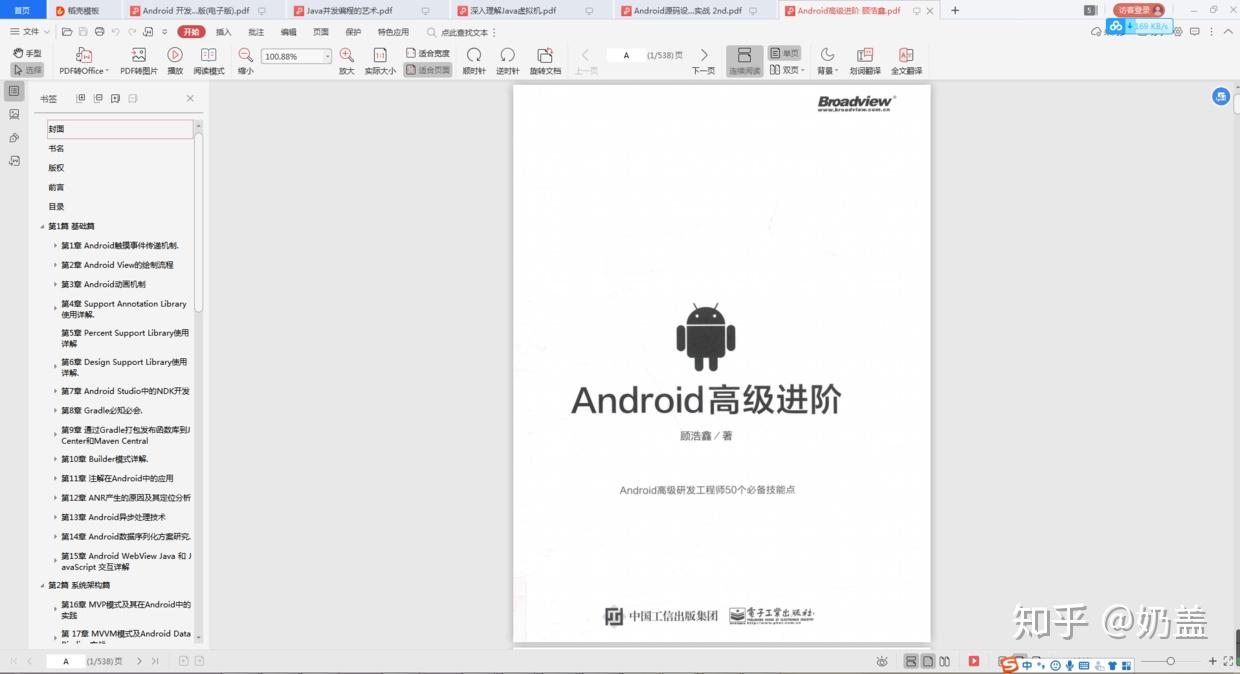The height and width of the screenshot is (674, 1240).
Task: Add a new bookmark in the 书签 panel
Action: pos(115,98)
